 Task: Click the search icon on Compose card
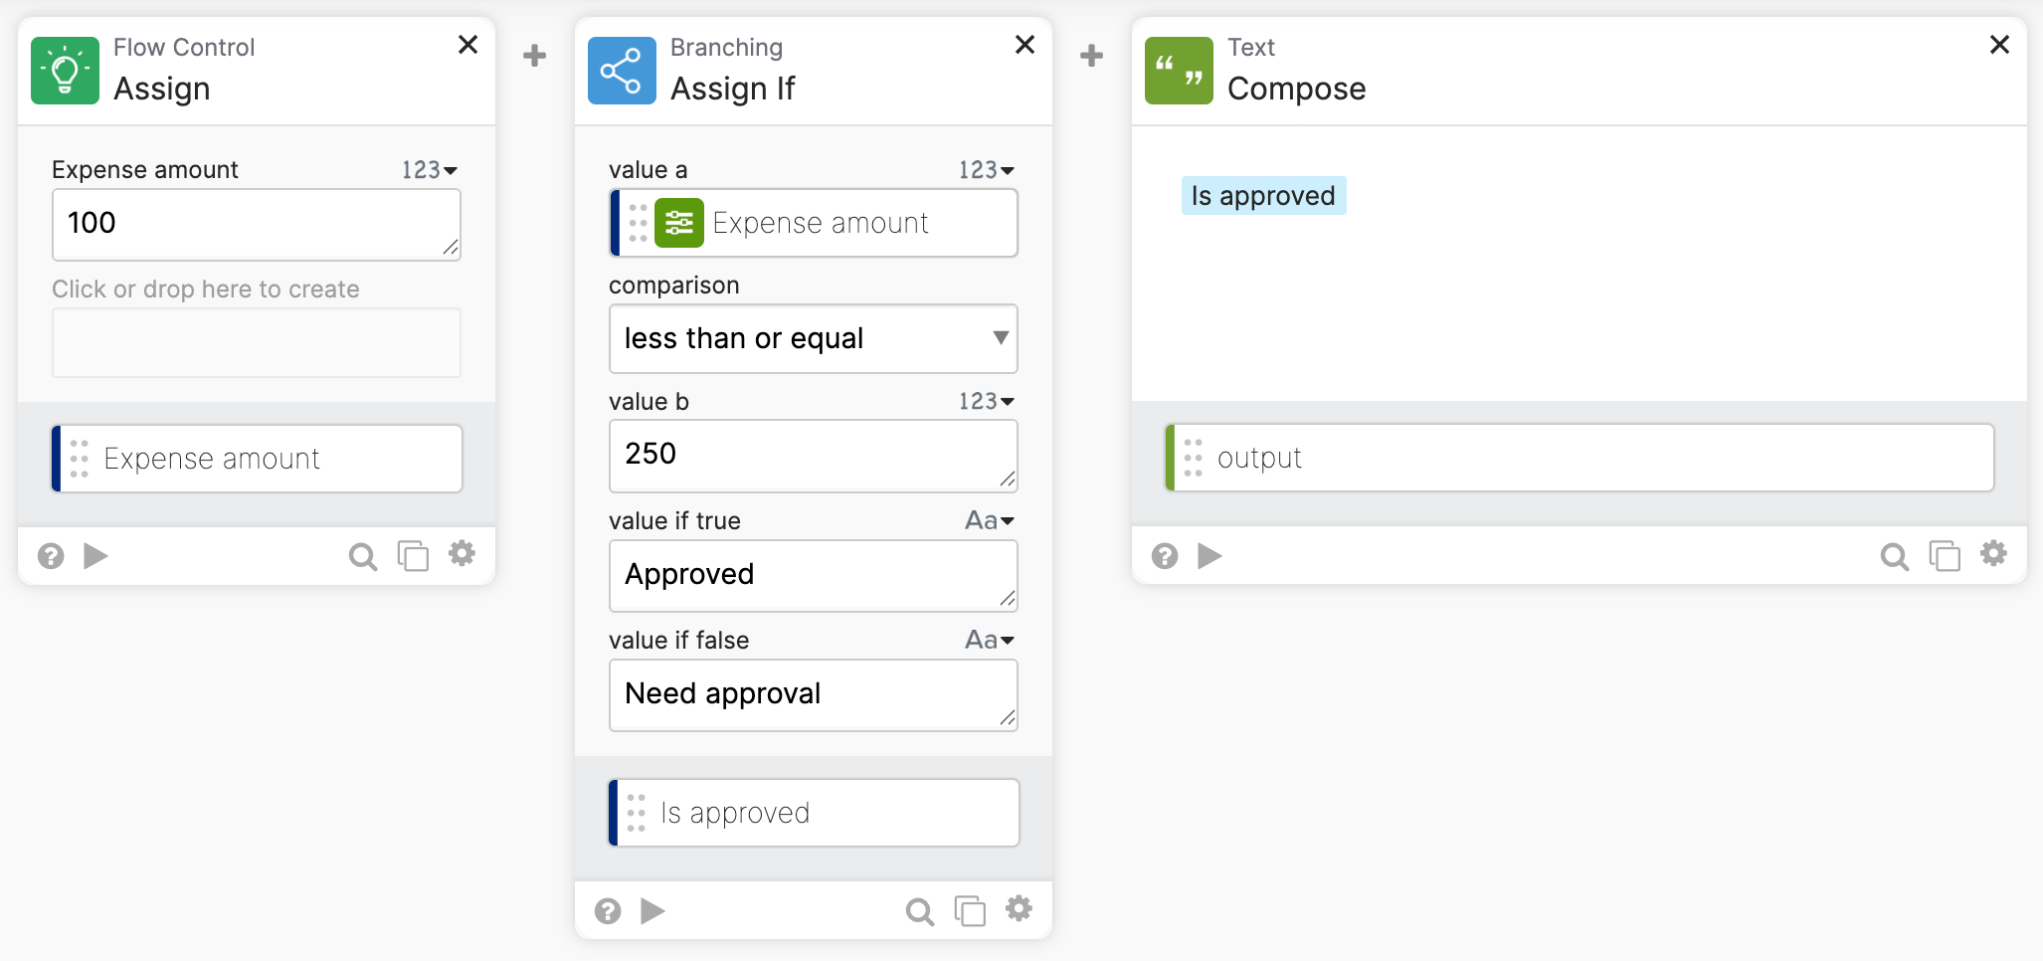[x=1894, y=556]
